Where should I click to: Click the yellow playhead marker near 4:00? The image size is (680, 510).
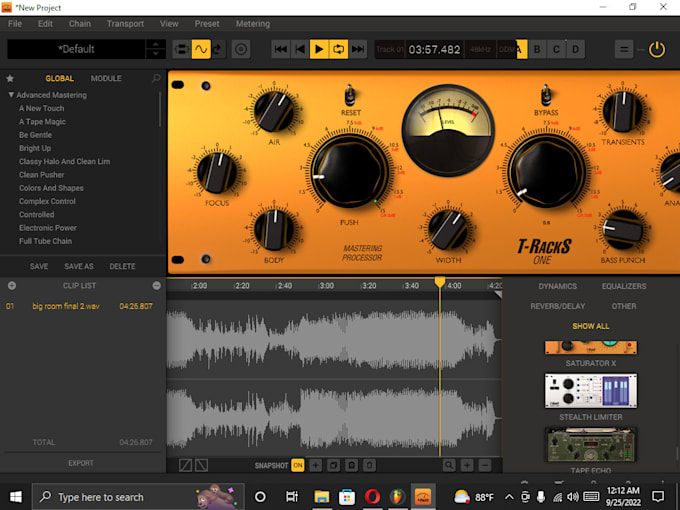pos(440,282)
